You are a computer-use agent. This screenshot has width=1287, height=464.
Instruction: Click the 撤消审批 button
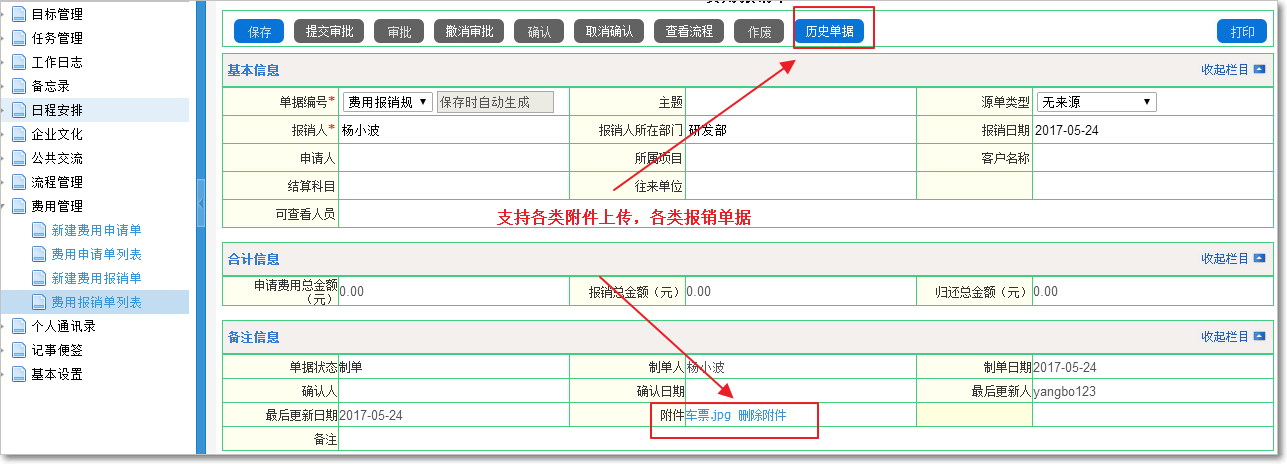coord(469,31)
